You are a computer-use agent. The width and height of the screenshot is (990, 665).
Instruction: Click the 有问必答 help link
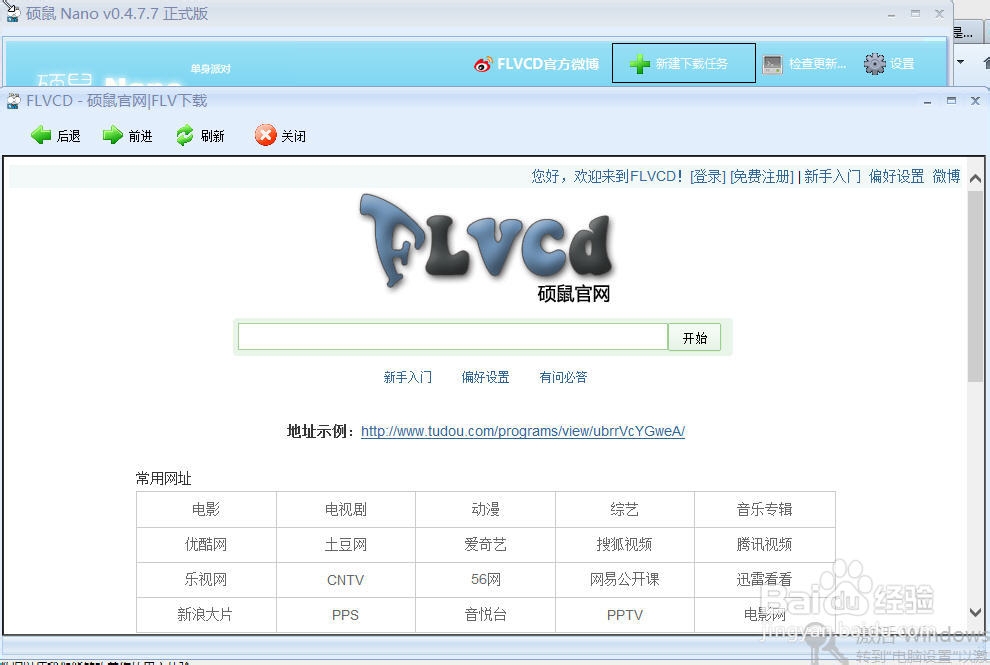[562, 377]
